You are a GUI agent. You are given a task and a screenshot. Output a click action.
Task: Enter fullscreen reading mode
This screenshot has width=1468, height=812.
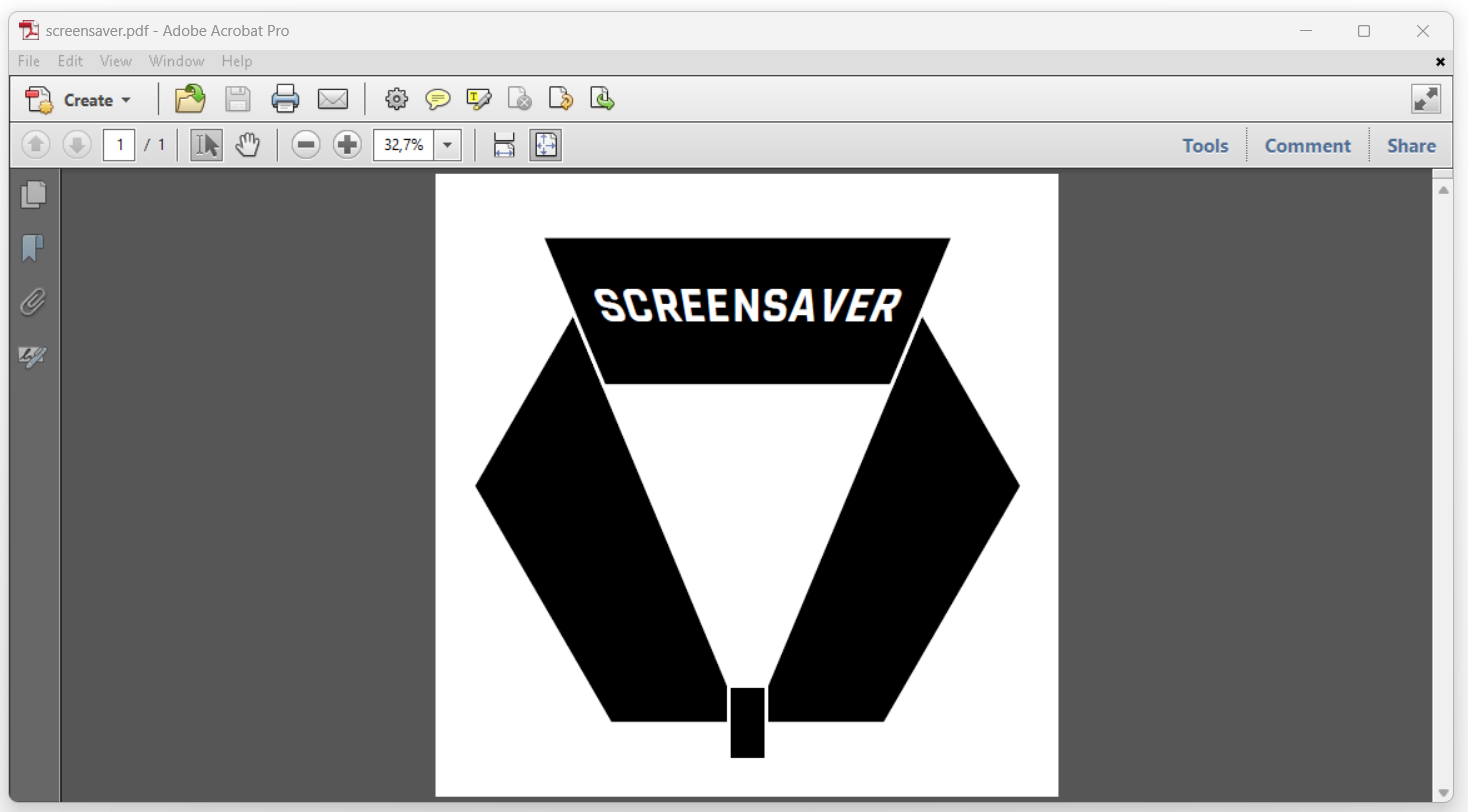tap(1425, 98)
